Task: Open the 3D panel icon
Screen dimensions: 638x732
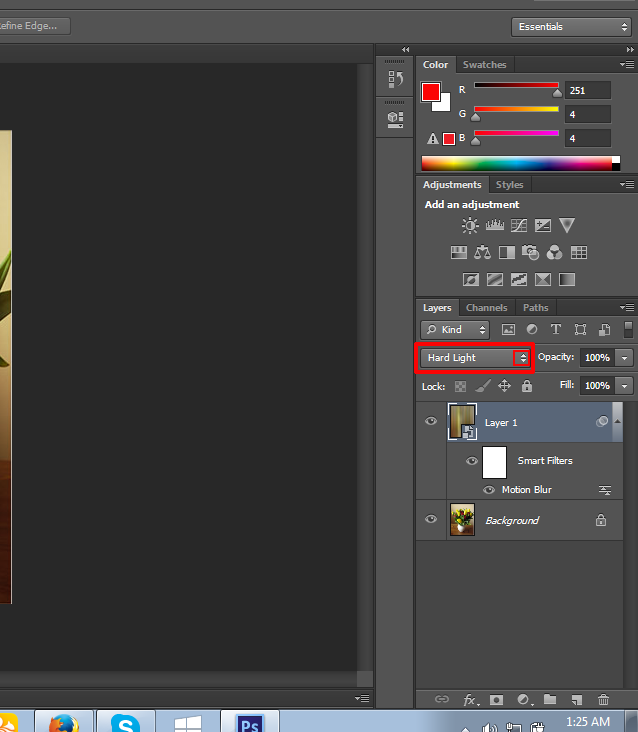Action: click(x=395, y=120)
